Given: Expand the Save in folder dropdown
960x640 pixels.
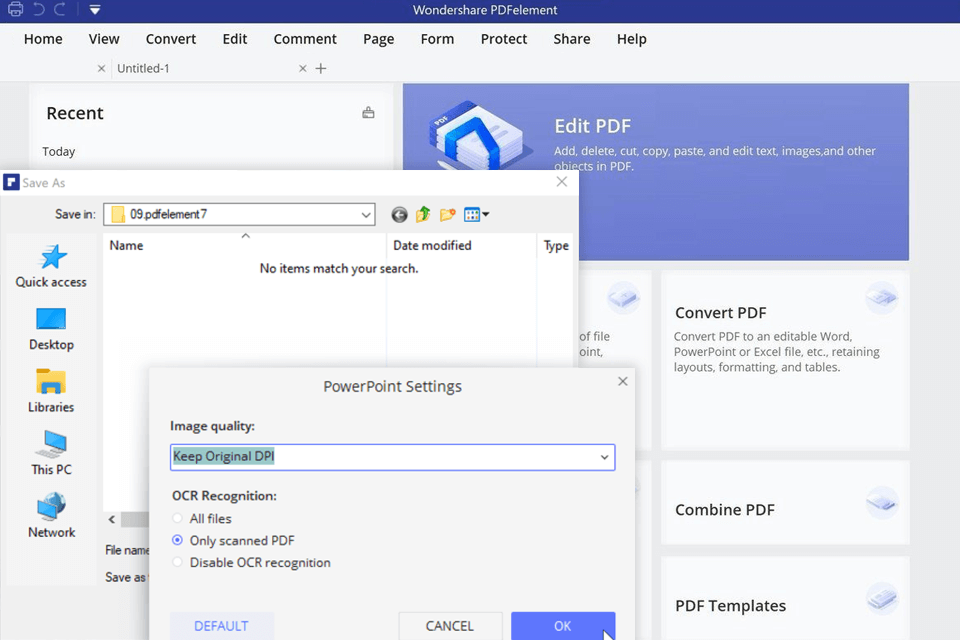Looking at the screenshot, I should [366, 215].
